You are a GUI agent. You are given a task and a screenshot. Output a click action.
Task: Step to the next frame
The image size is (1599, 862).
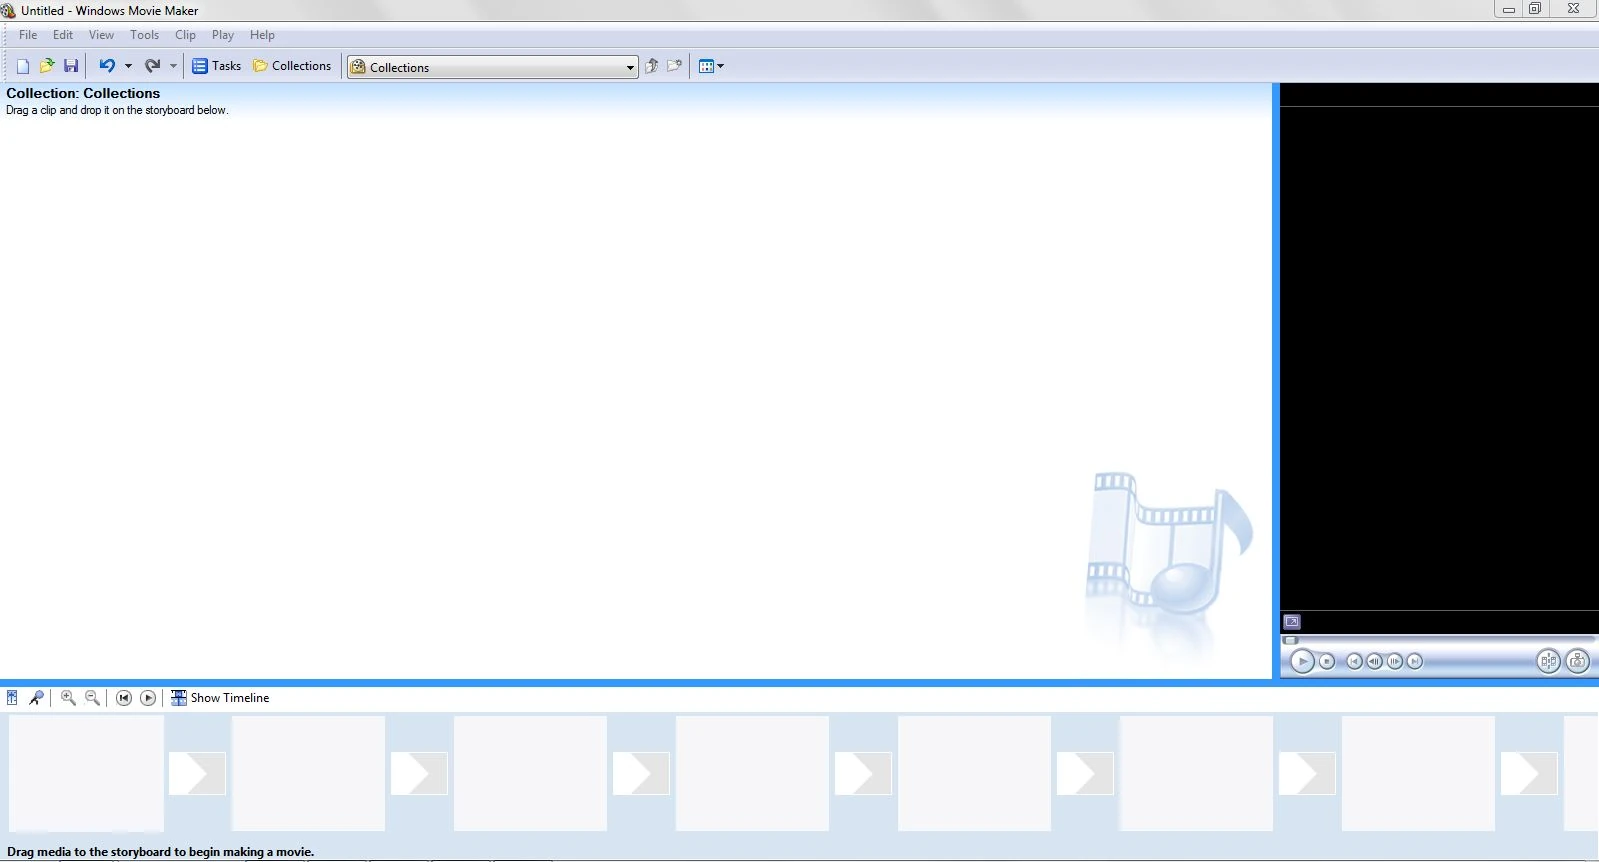1394,661
